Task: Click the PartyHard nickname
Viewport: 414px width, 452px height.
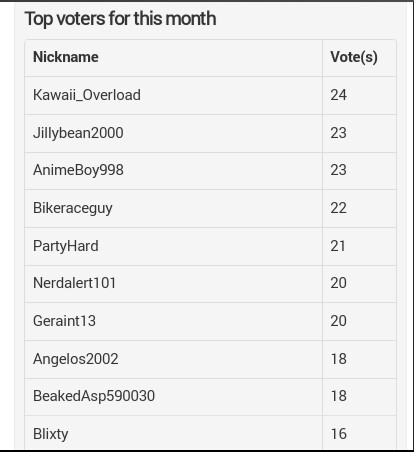Action: [x=66, y=246]
